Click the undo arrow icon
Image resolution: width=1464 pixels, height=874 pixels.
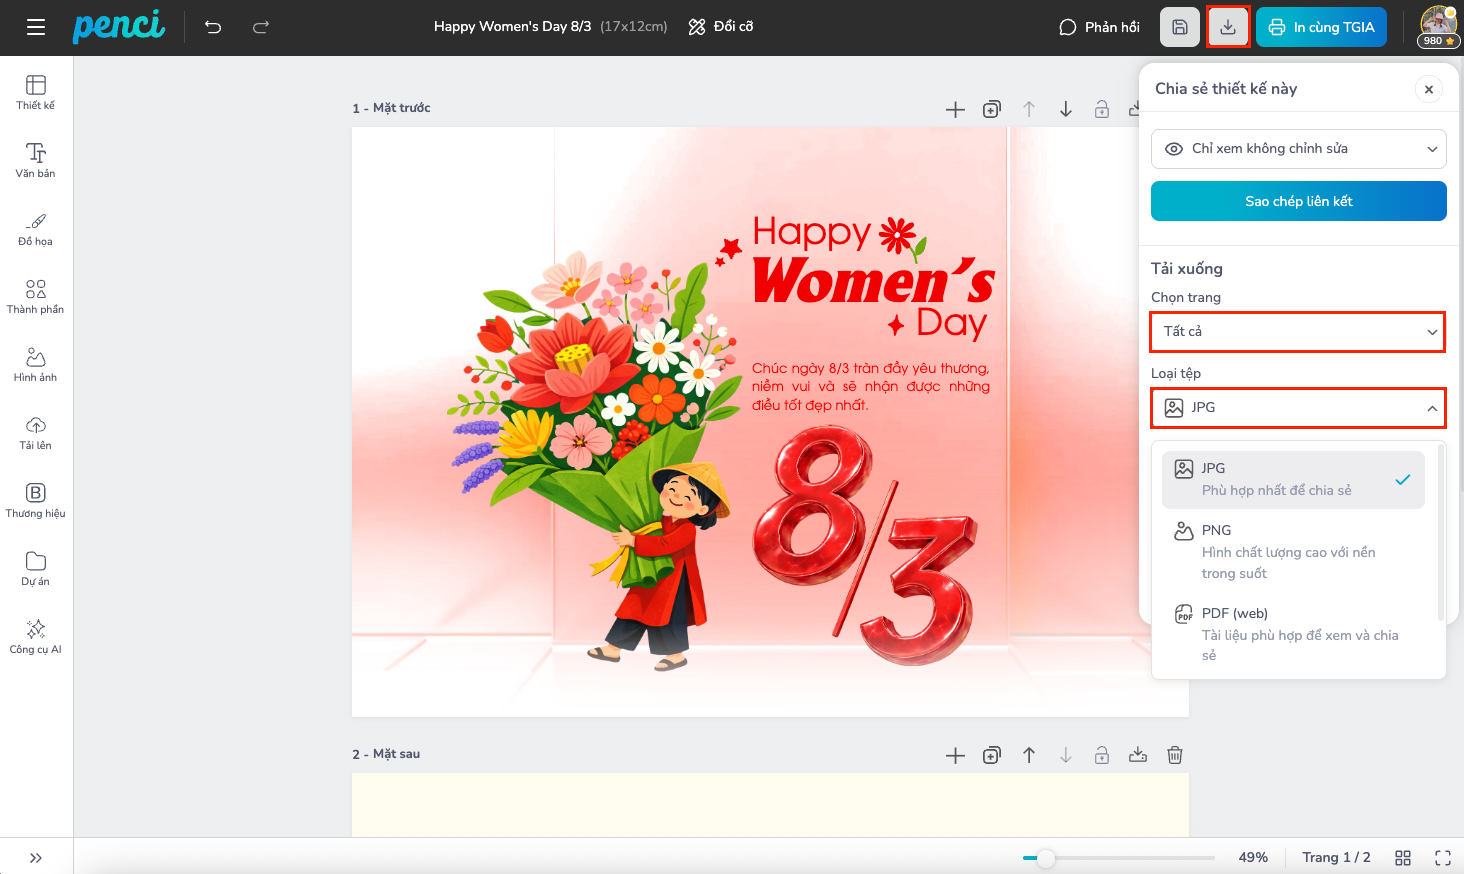(213, 27)
